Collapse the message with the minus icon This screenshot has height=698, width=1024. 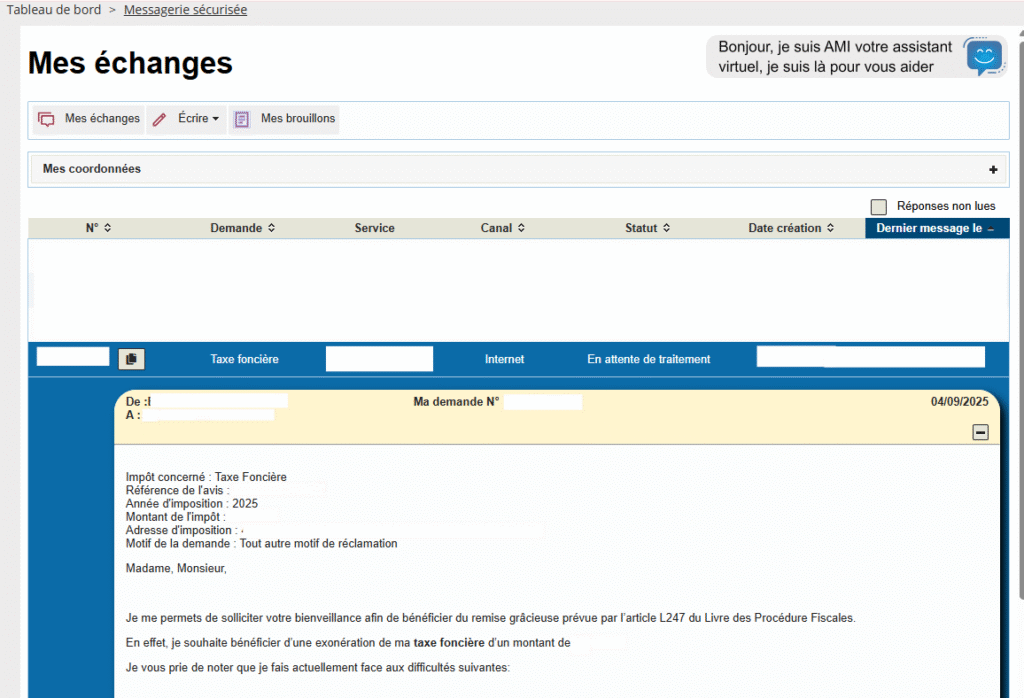pos(980,432)
